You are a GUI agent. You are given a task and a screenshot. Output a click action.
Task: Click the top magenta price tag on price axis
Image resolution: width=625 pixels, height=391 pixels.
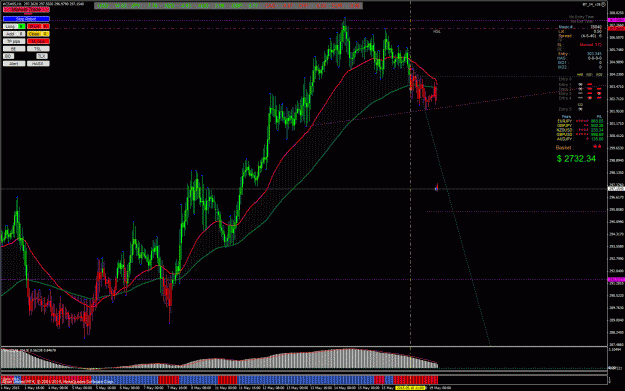(x=616, y=20)
